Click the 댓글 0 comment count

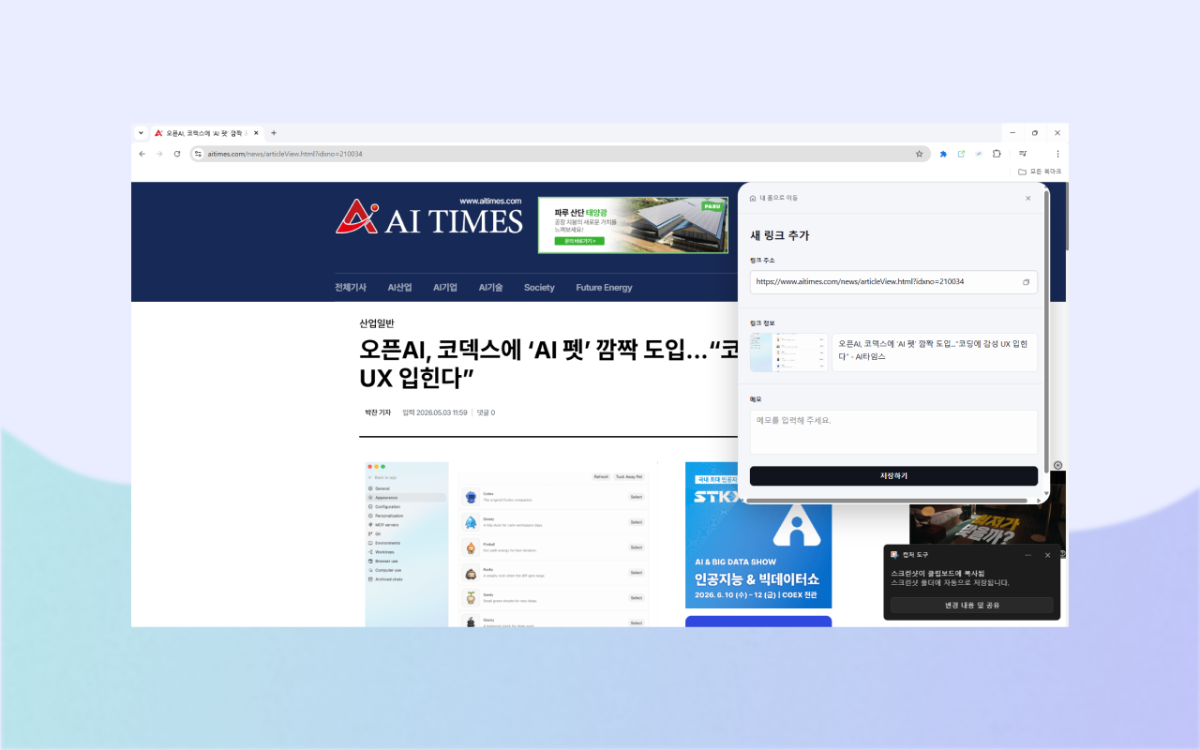click(x=486, y=412)
